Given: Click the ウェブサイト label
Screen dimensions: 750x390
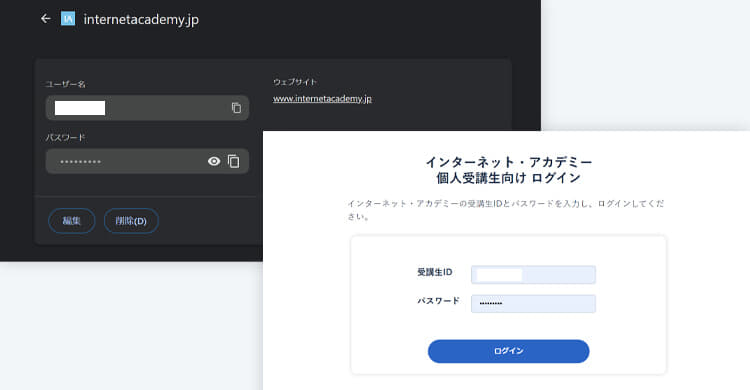Looking at the screenshot, I should point(295,82).
